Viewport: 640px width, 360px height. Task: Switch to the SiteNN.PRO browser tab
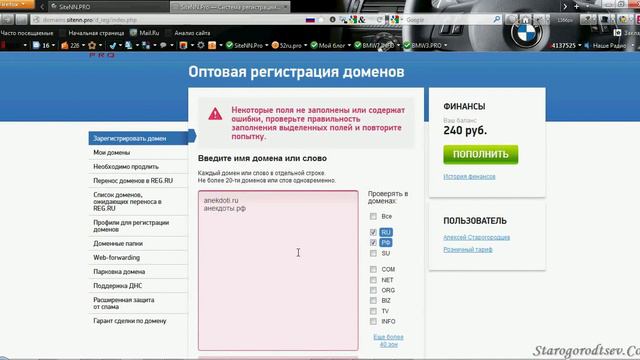click(x=108, y=7)
